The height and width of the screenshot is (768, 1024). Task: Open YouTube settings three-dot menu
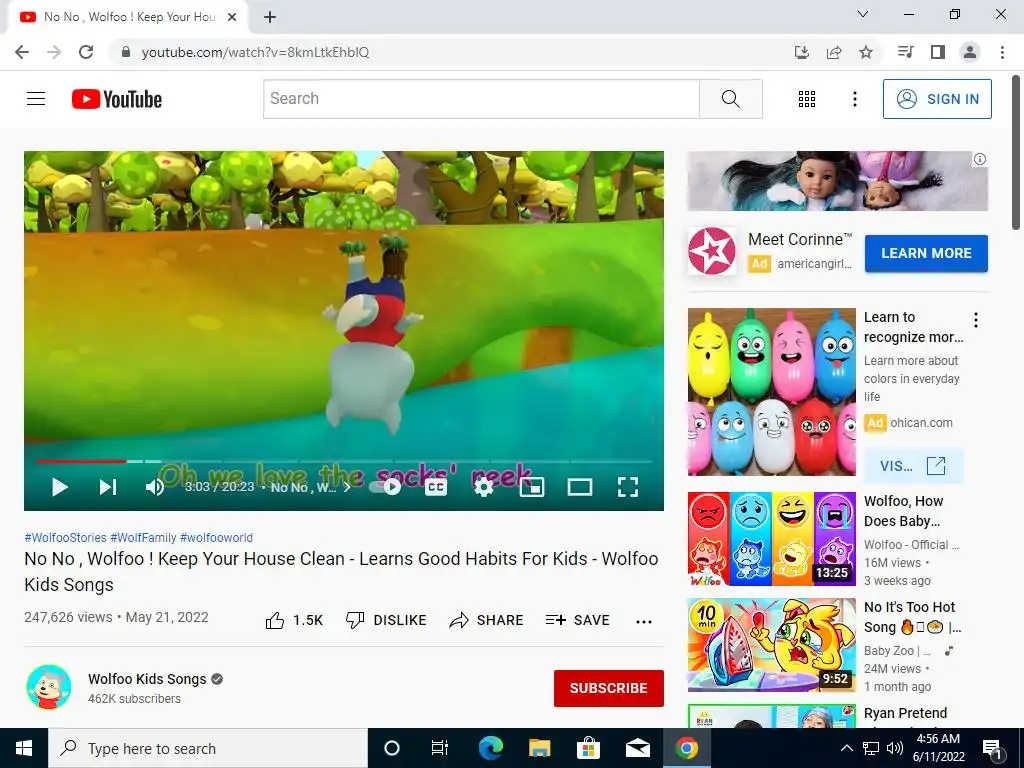(854, 99)
